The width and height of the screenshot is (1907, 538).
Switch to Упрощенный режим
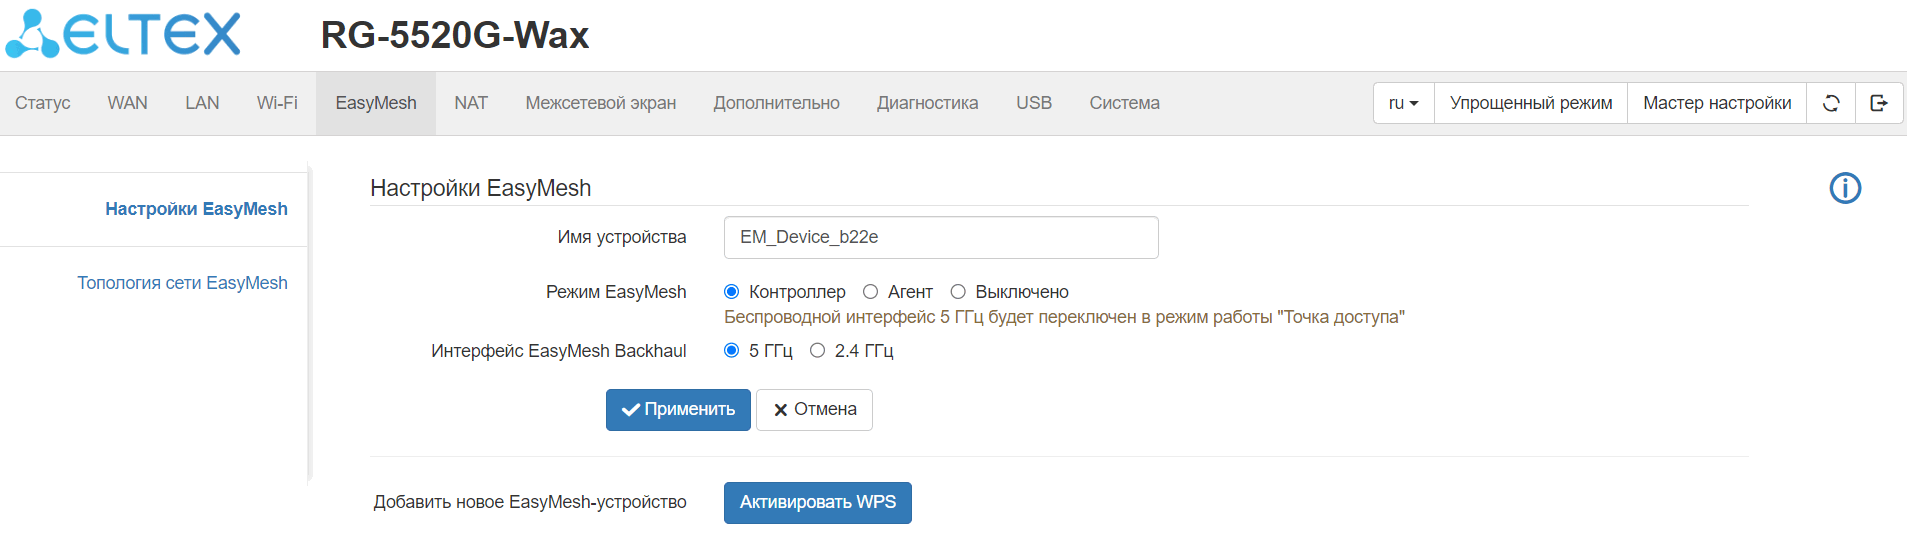click(x=1530, y=103)
